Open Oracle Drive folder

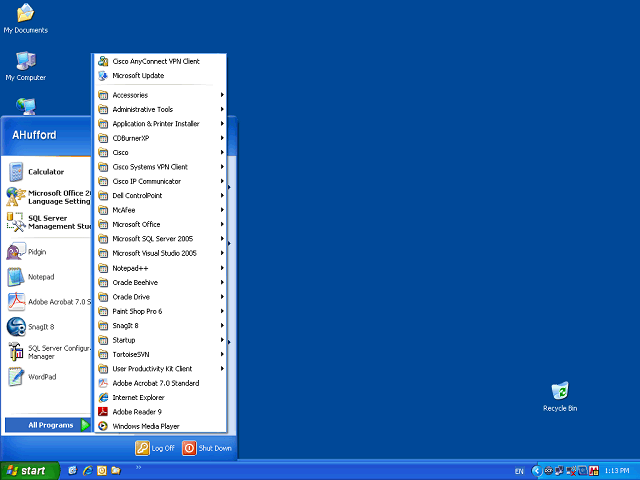(x=160, y=297)
